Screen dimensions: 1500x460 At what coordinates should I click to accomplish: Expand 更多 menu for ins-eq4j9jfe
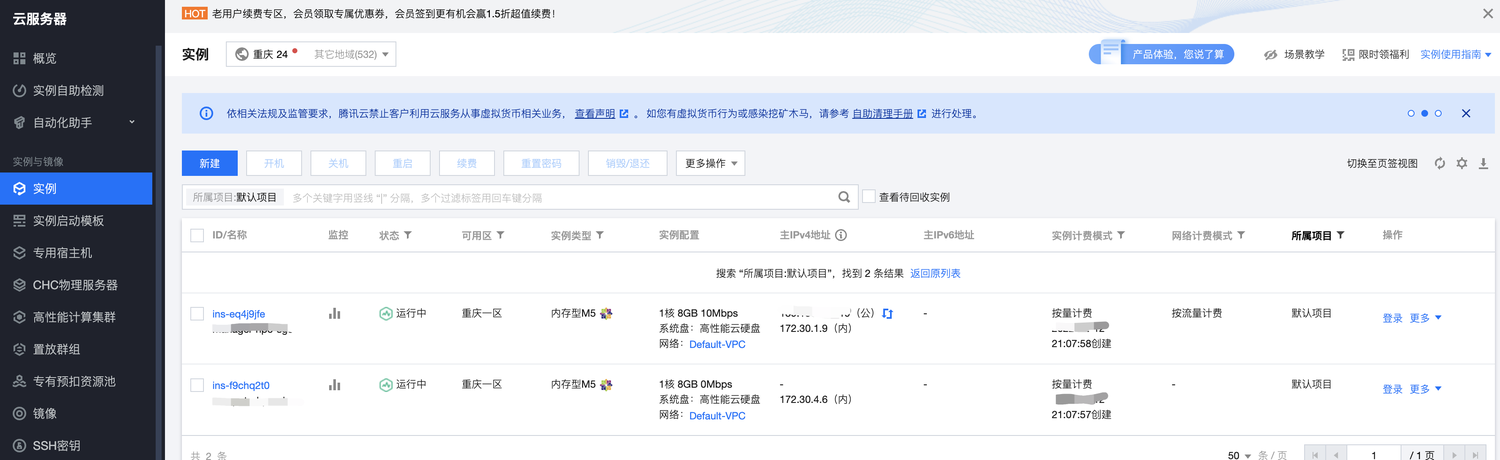[x=1426, y=318]
